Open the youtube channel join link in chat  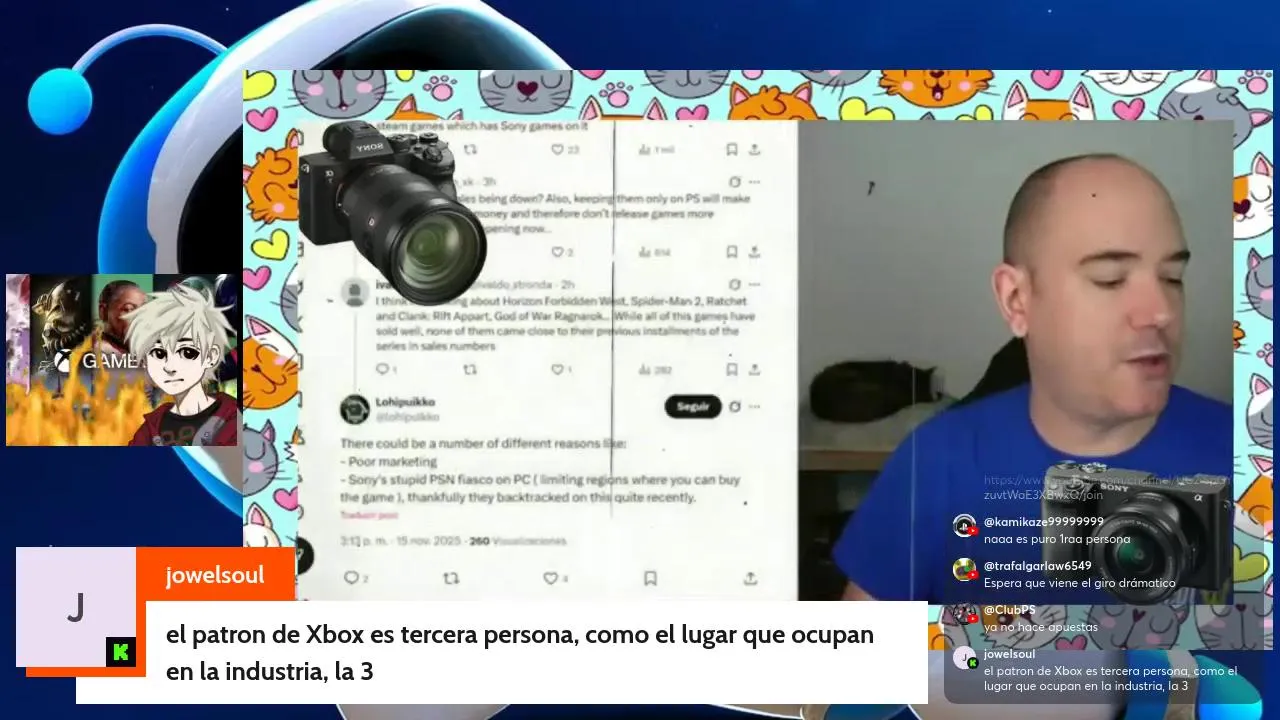click(1107, 487)
